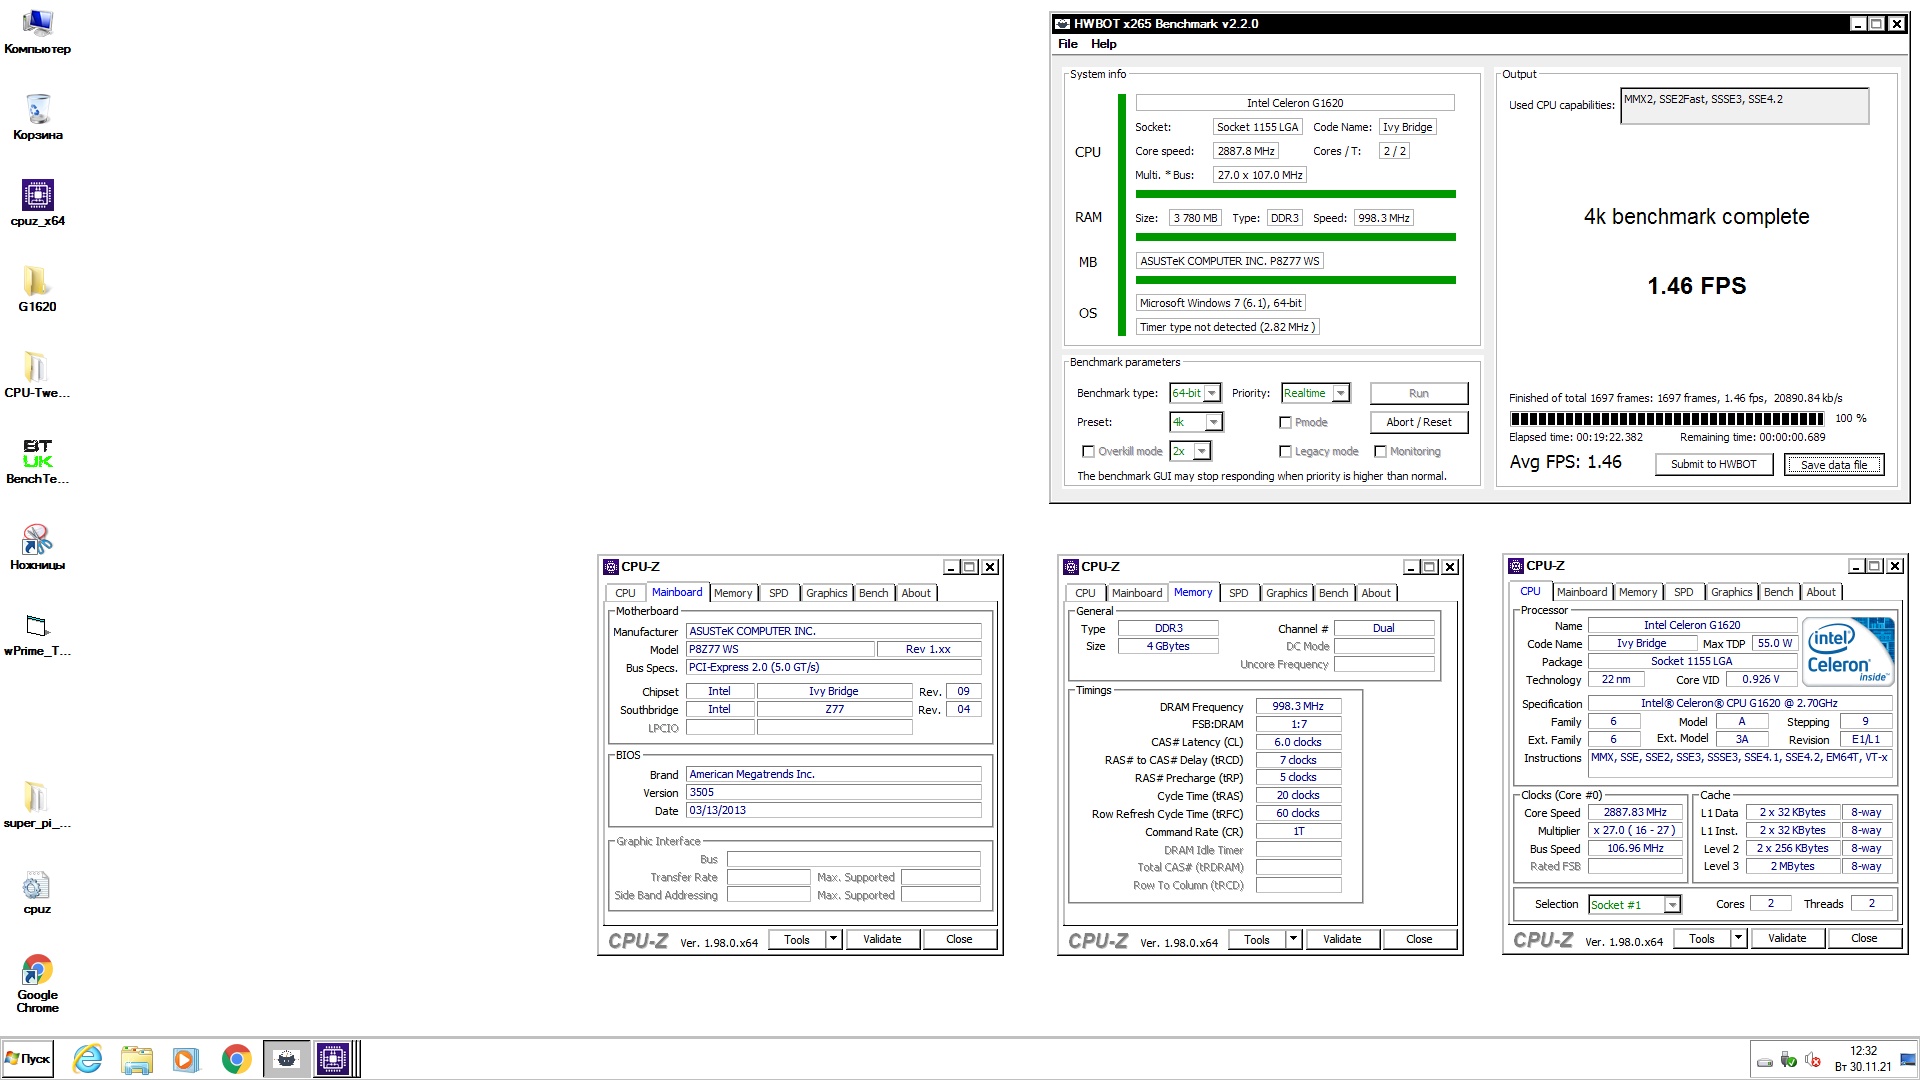Switch to Memory tab in CPU-tab CPU-Z window

(x=1637, y=592)
